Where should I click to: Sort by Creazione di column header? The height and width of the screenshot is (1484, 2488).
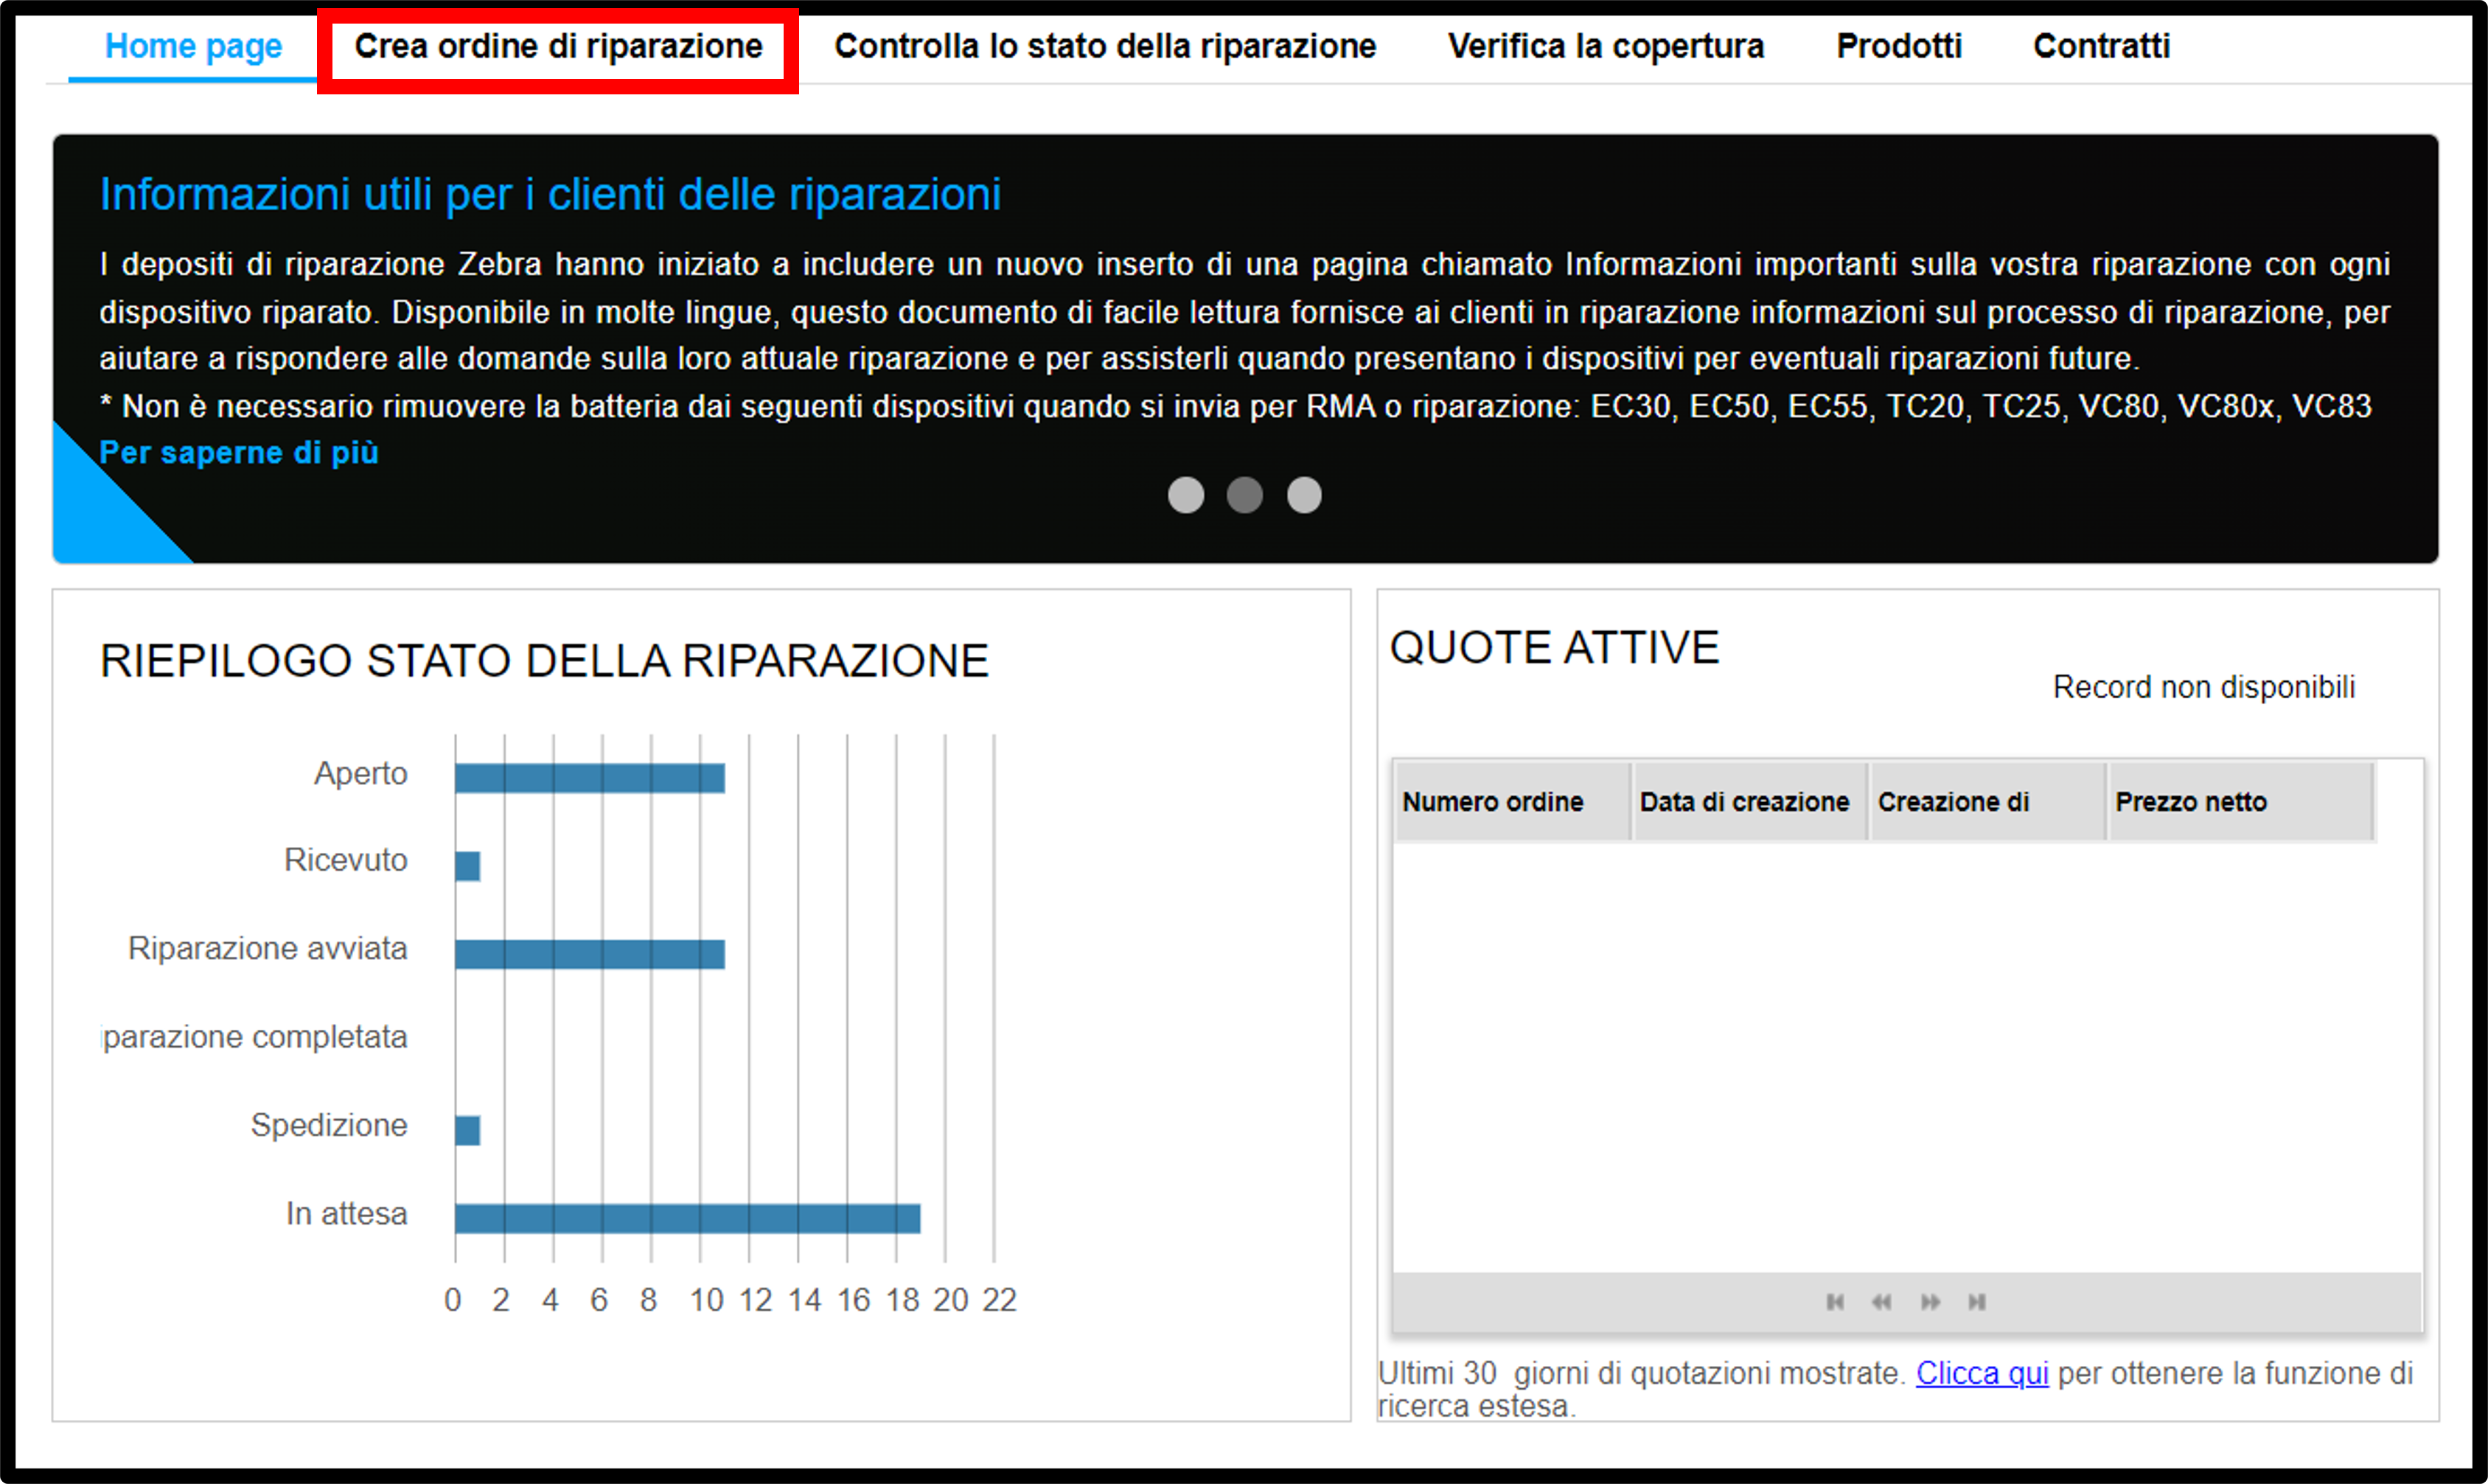tap(1988, 802)
